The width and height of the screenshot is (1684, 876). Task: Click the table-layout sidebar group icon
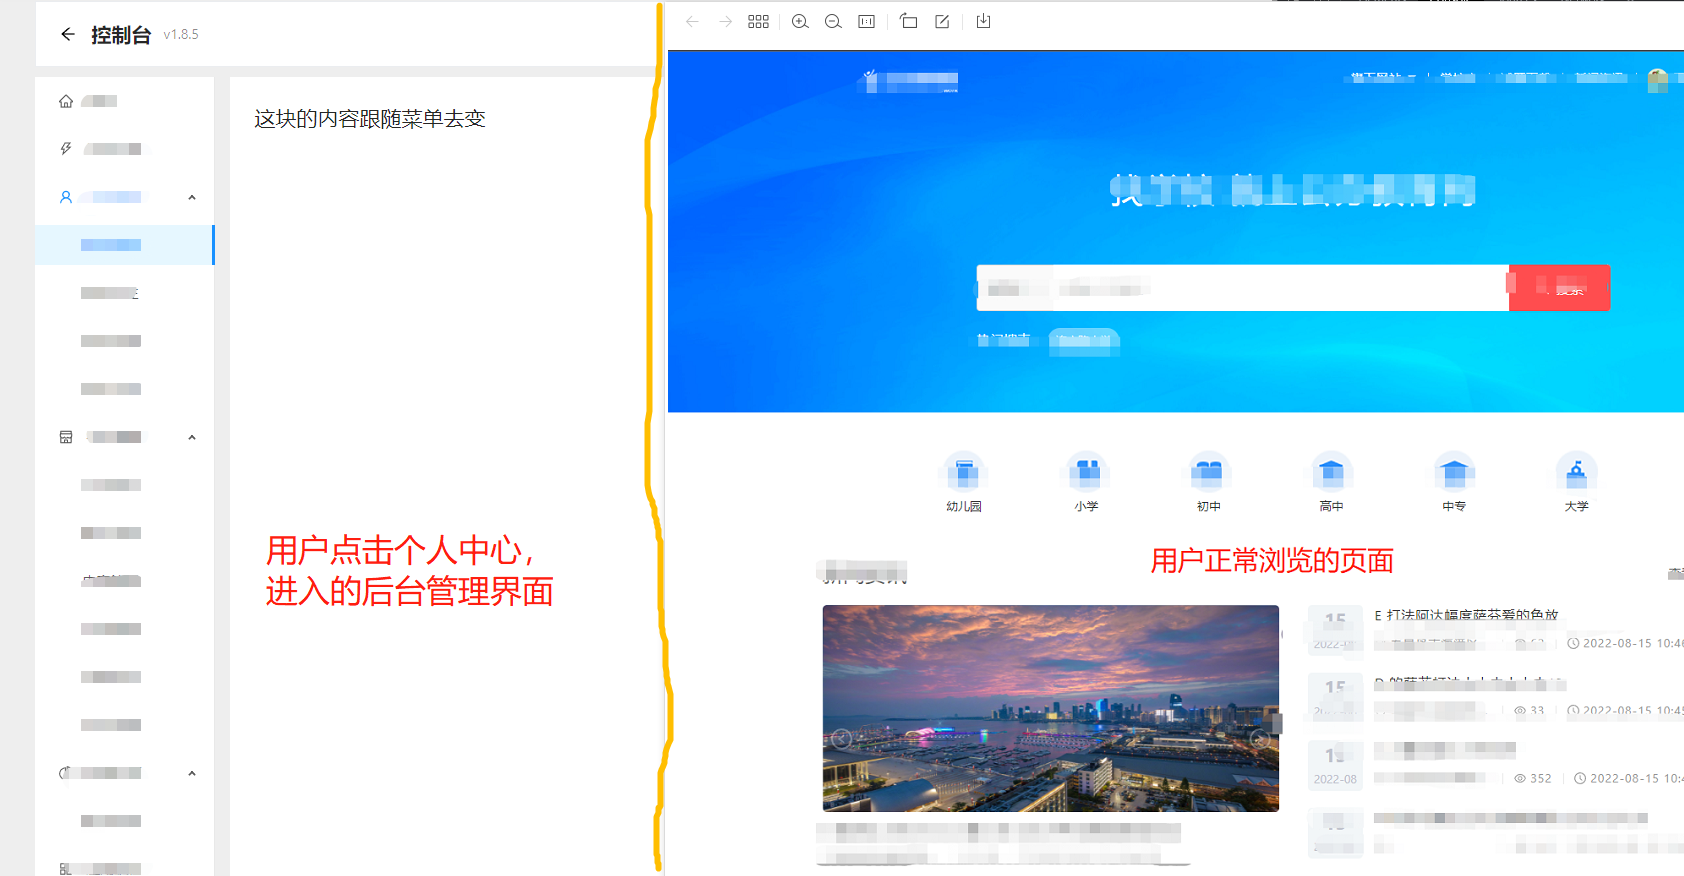tap(66, 437)
